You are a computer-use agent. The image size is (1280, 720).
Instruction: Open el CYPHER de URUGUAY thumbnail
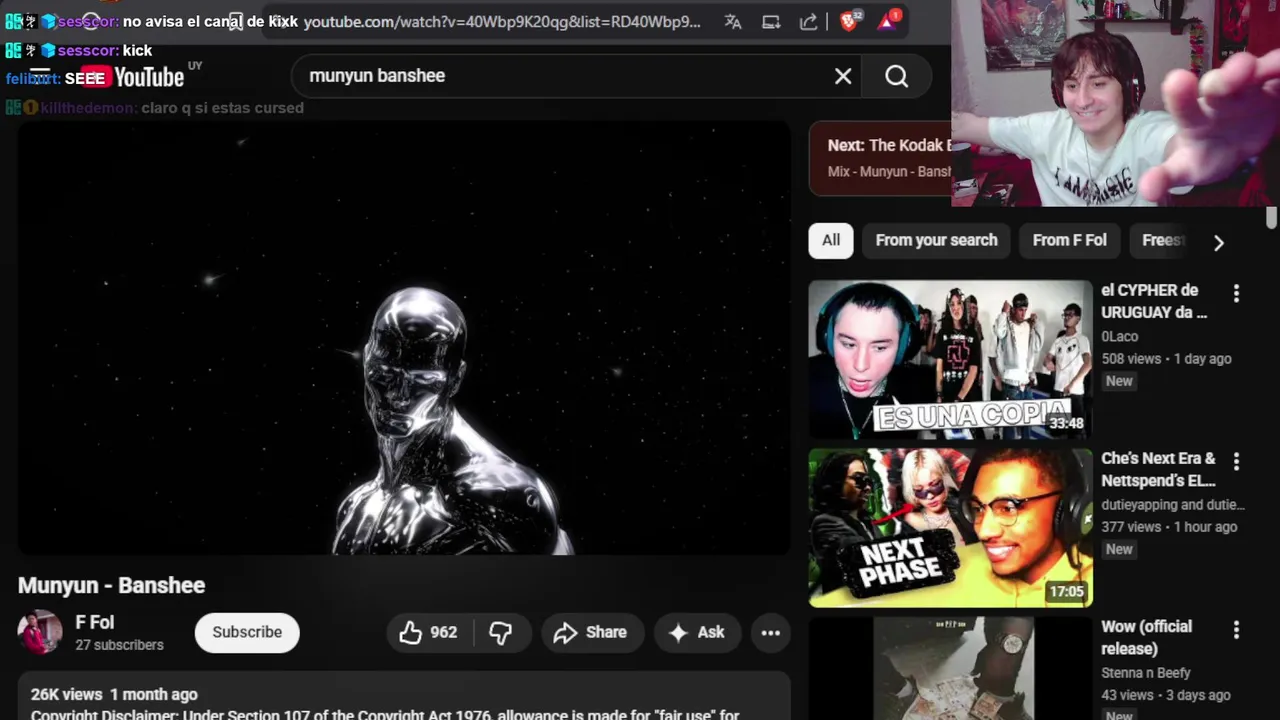tap(950, 359)
